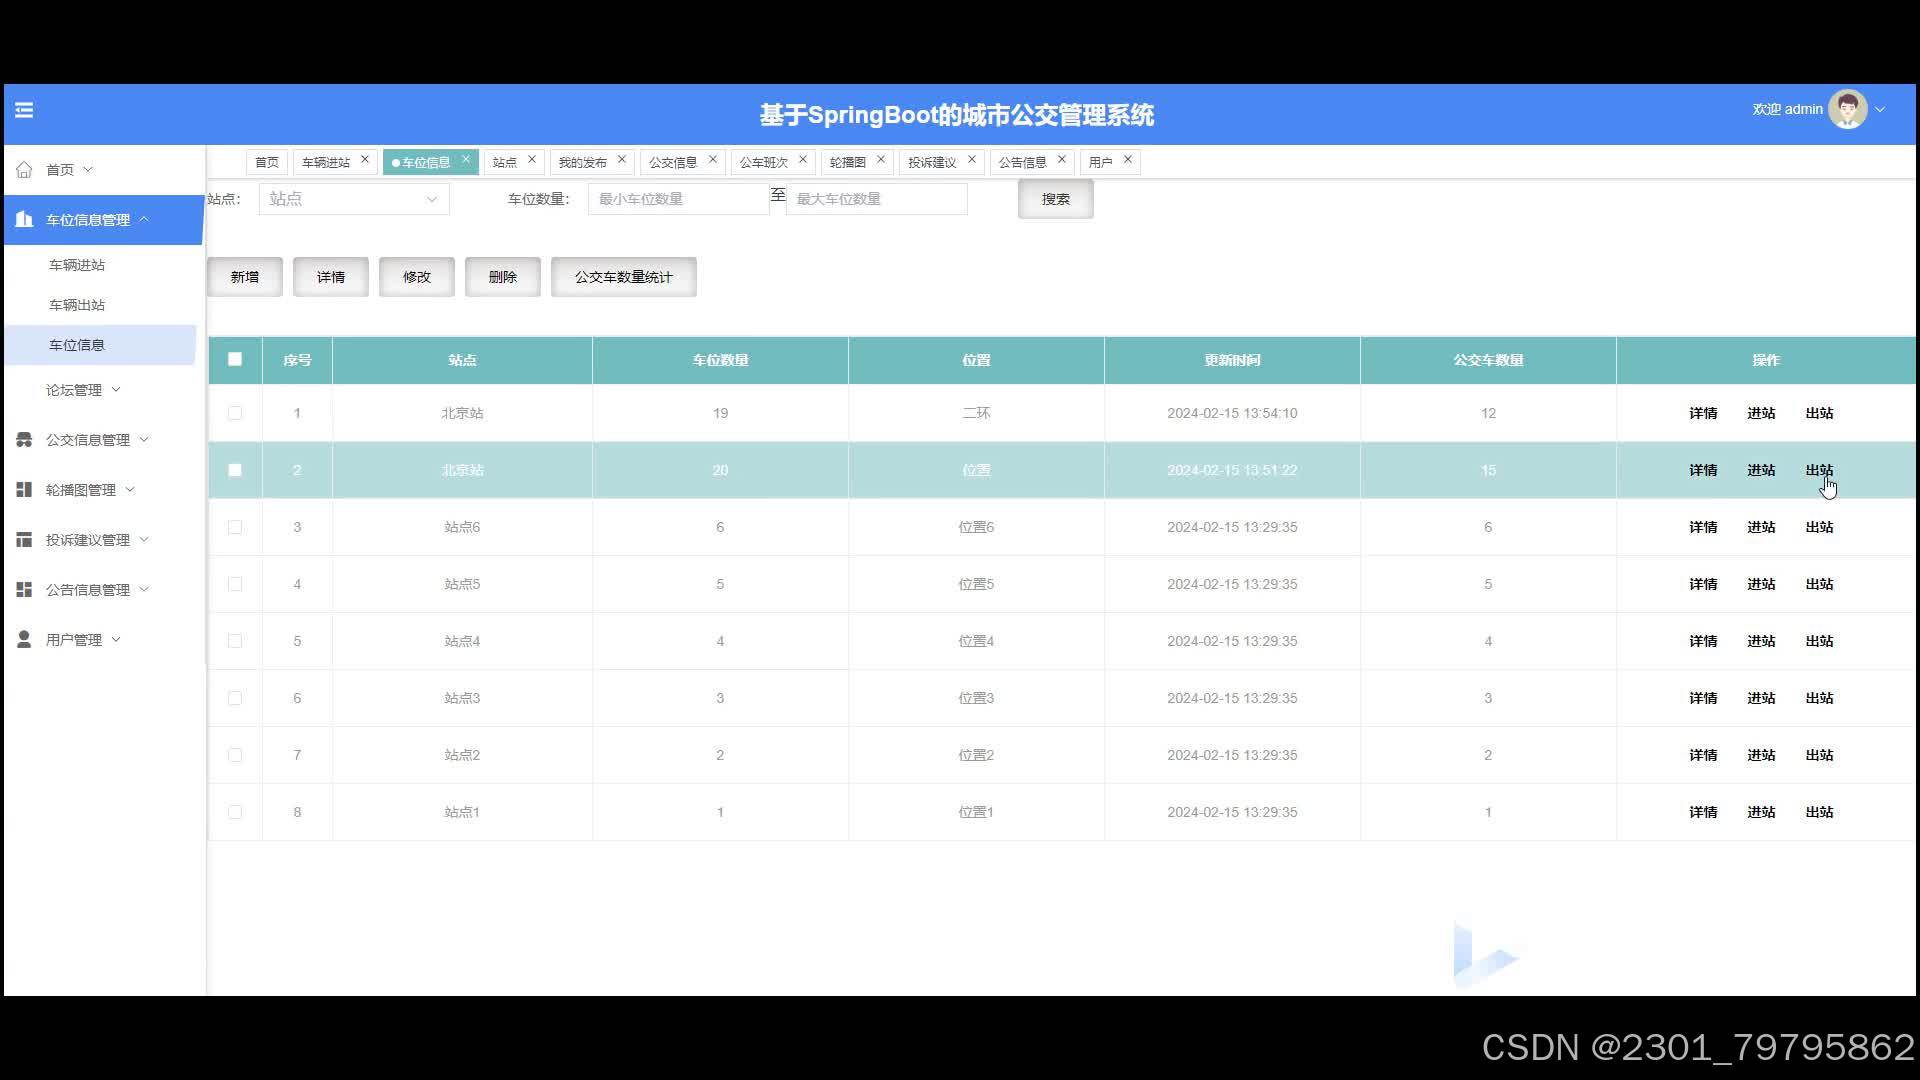Toggle the select-all checkbox in the table header
Image resolution: width=1920 pixels, height=1080 pixels.
[x=235, y=360]
